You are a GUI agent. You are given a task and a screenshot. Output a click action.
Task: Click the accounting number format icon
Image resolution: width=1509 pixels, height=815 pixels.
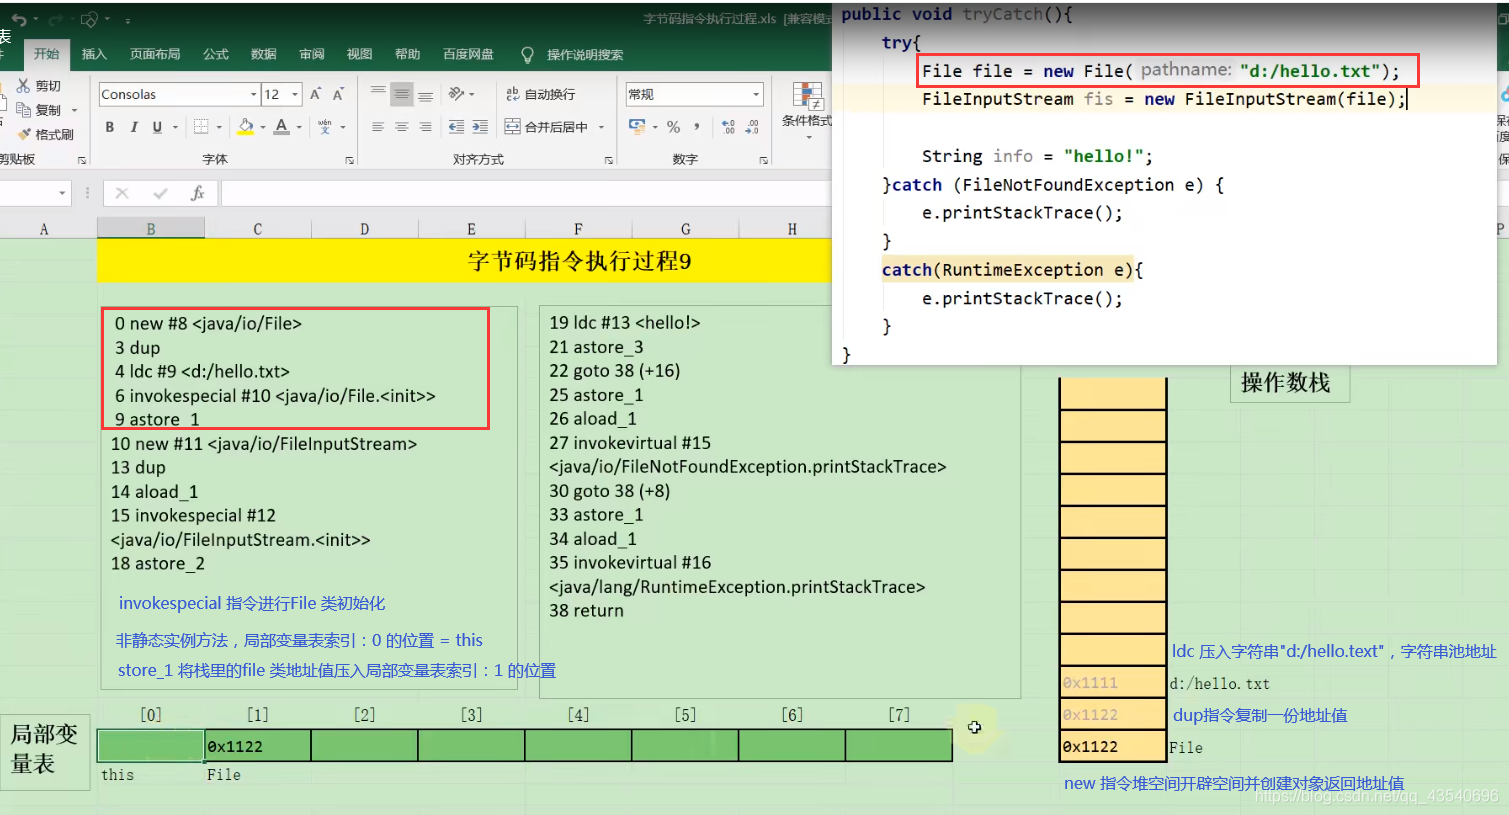637,127
